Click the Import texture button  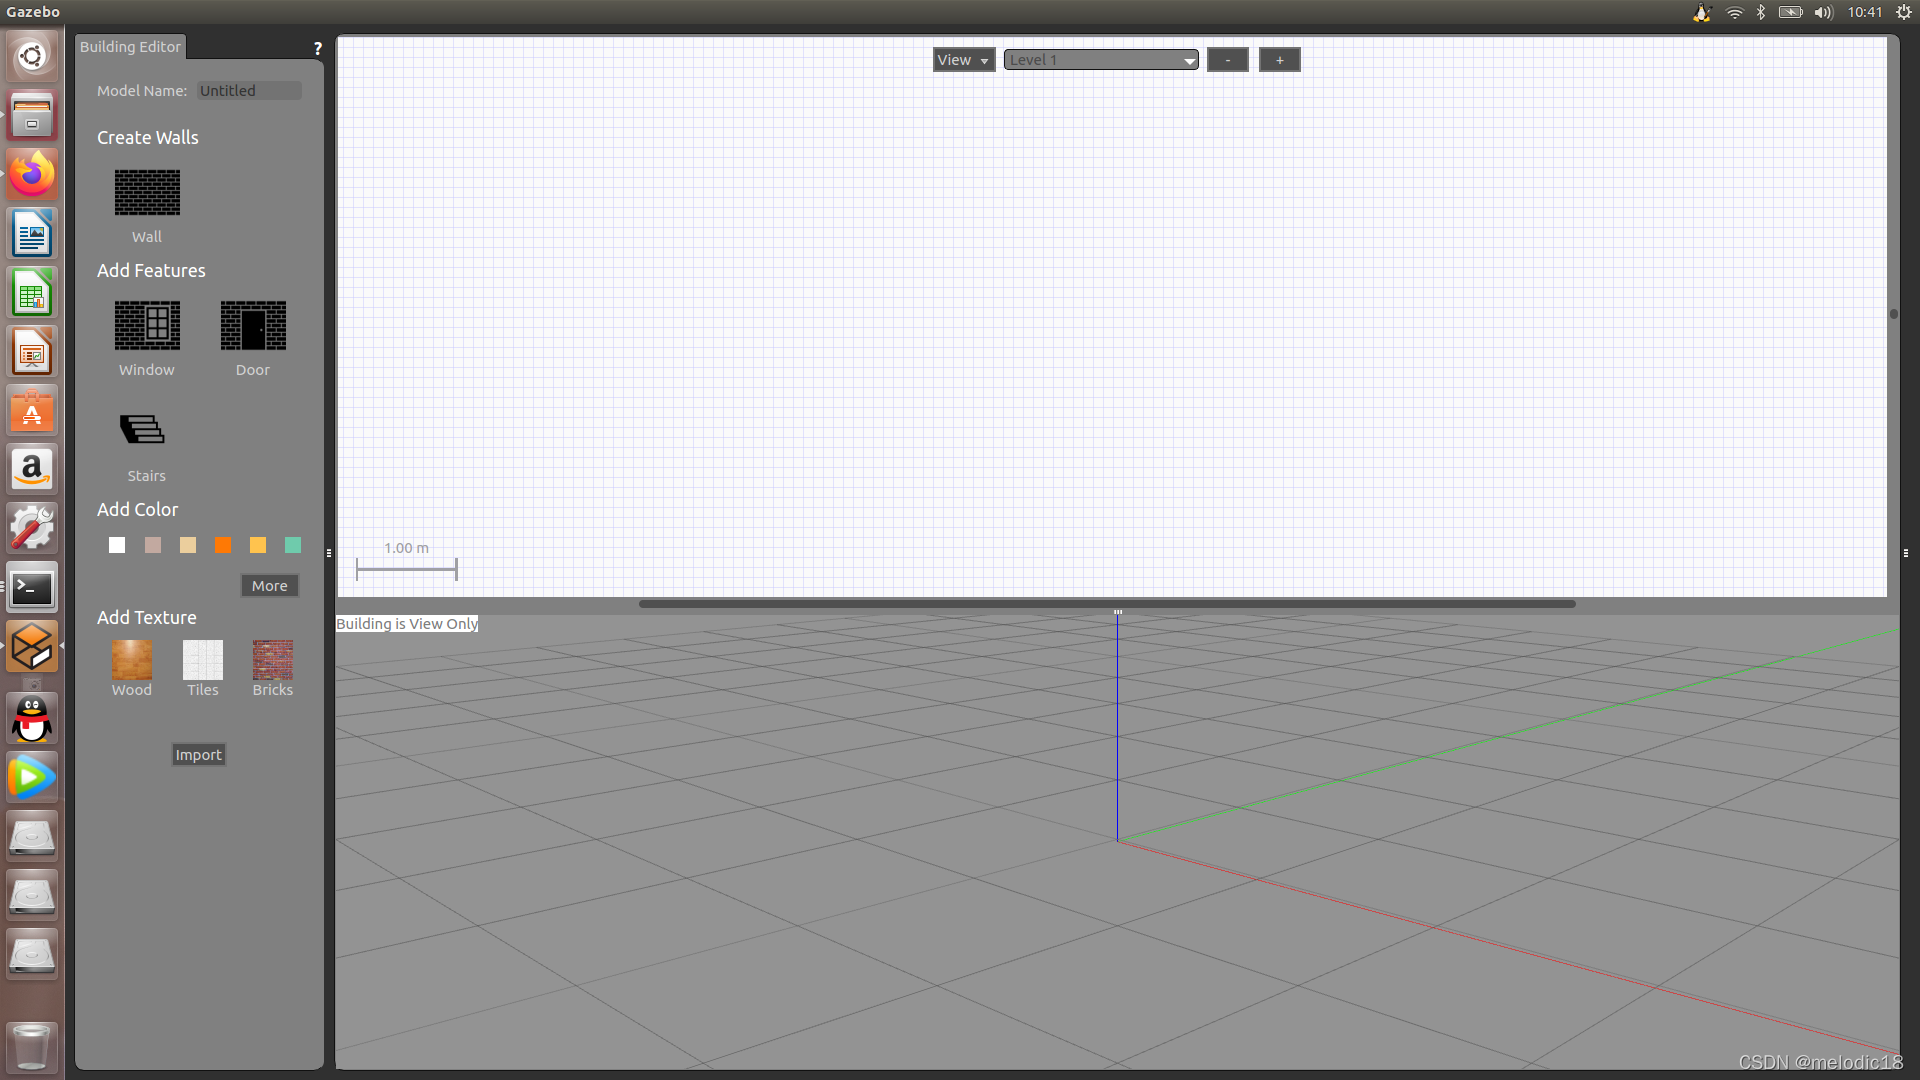198,754
